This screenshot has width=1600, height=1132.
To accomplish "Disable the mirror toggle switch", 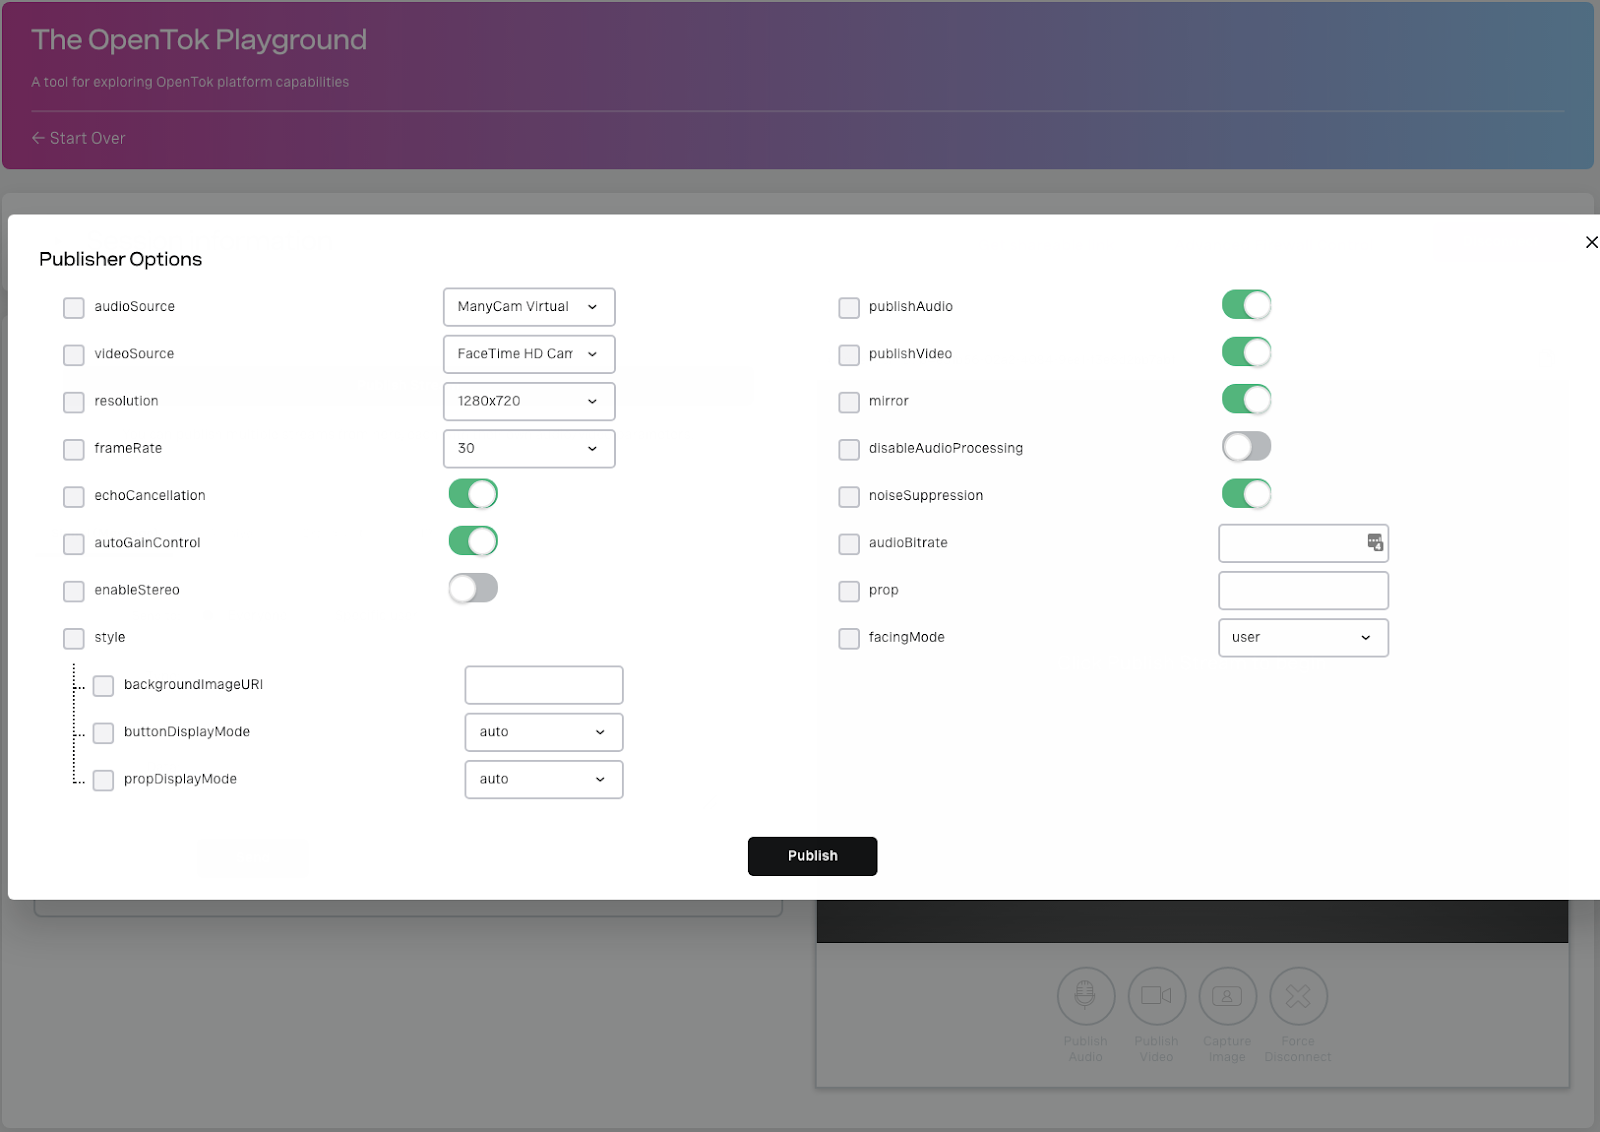I will pos(1246,399).
